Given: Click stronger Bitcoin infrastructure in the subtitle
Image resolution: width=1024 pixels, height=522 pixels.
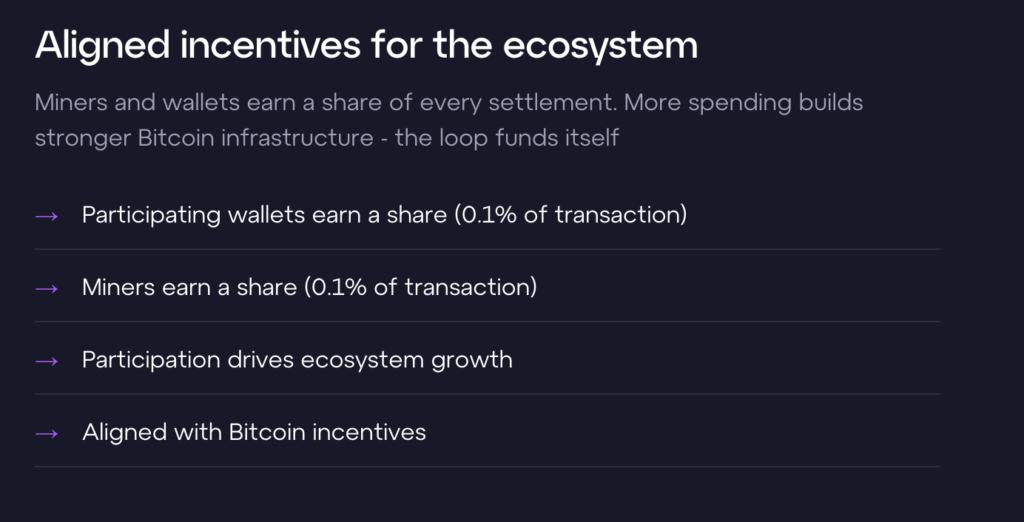Looking at the screenshot, I should tap(204, 139).
